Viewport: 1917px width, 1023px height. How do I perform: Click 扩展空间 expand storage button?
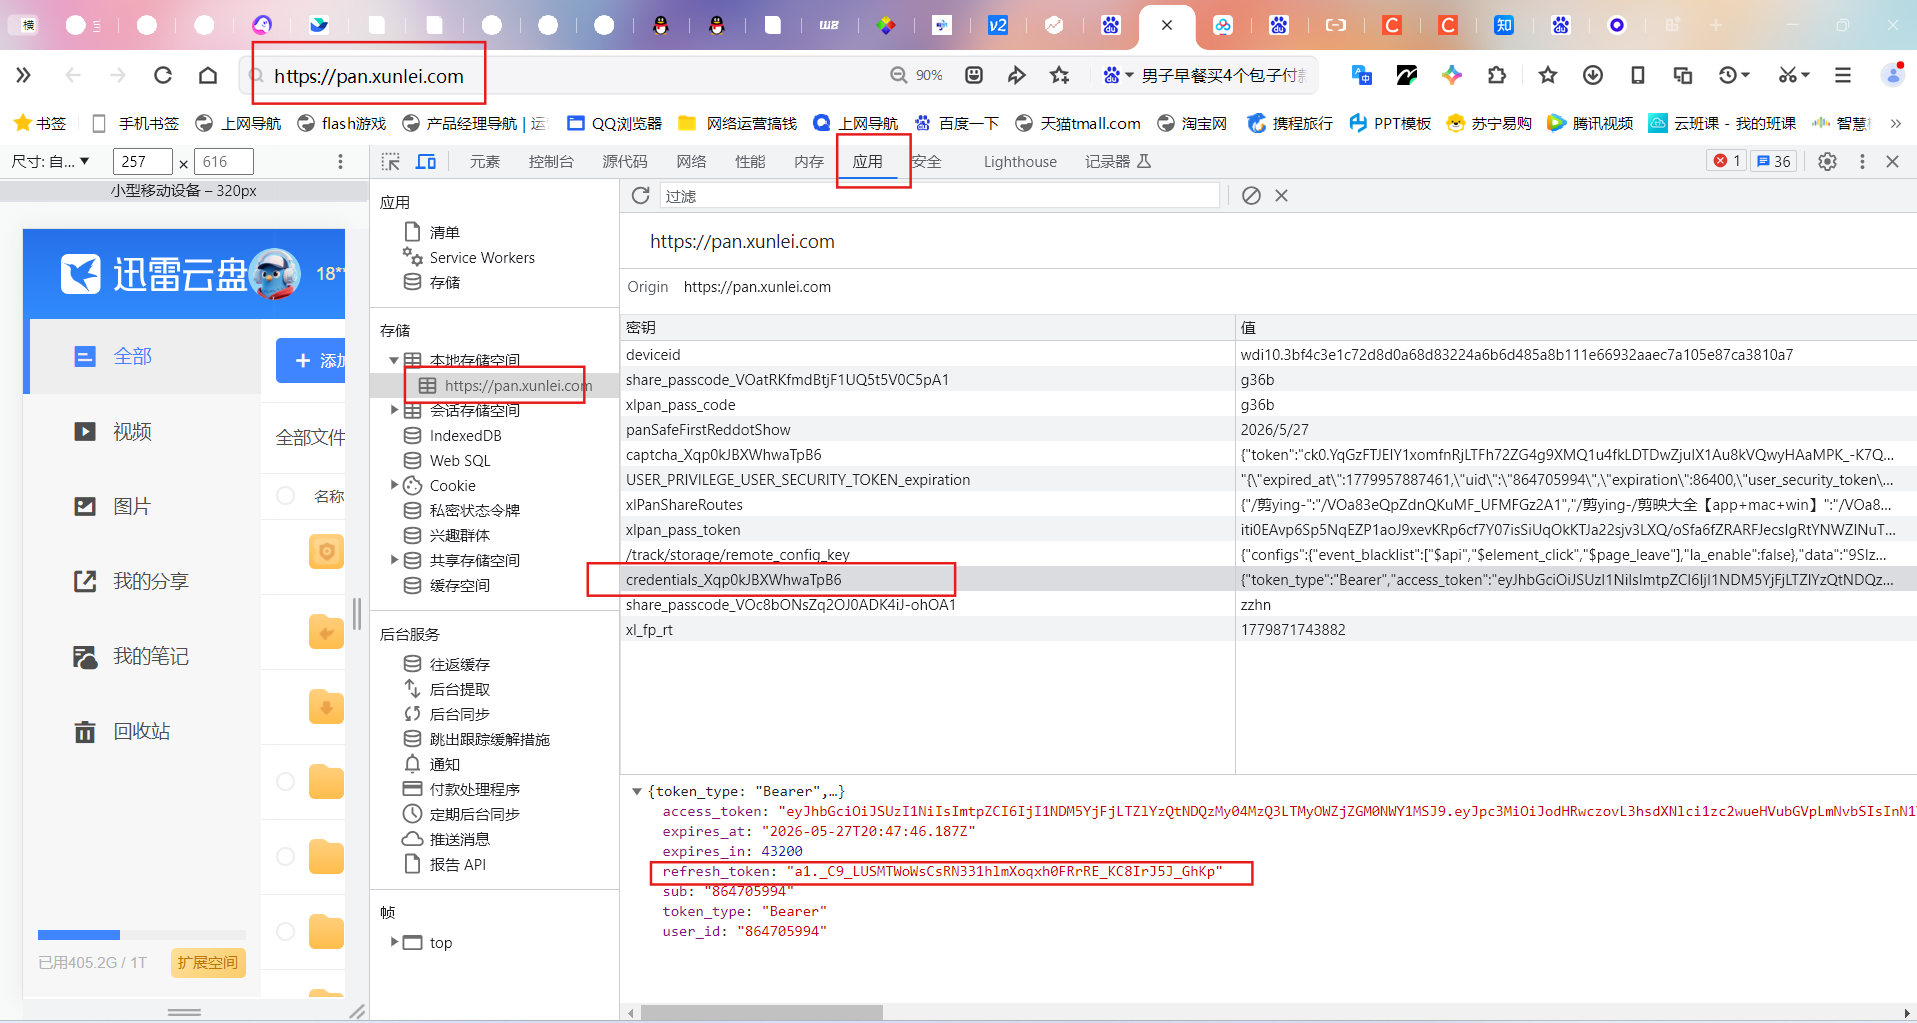click(x=208, y=962)
